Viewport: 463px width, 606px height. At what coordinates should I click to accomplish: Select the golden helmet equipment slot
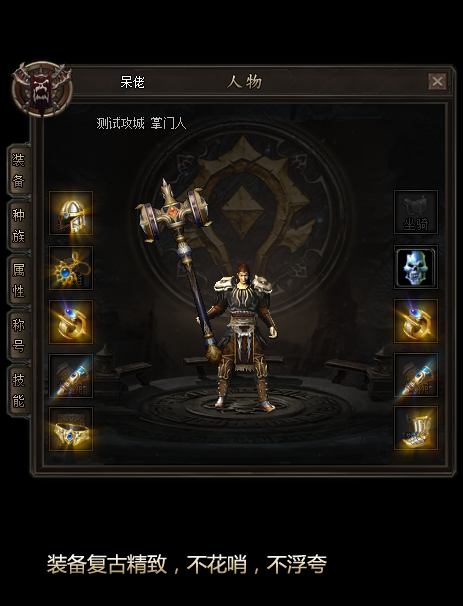pos(71,213)
